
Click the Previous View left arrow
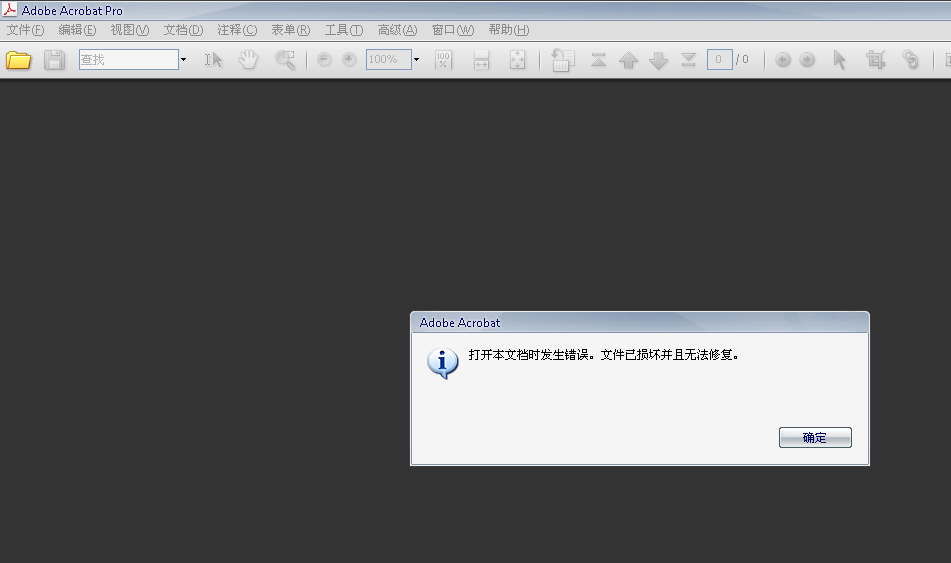pos(783,59)
